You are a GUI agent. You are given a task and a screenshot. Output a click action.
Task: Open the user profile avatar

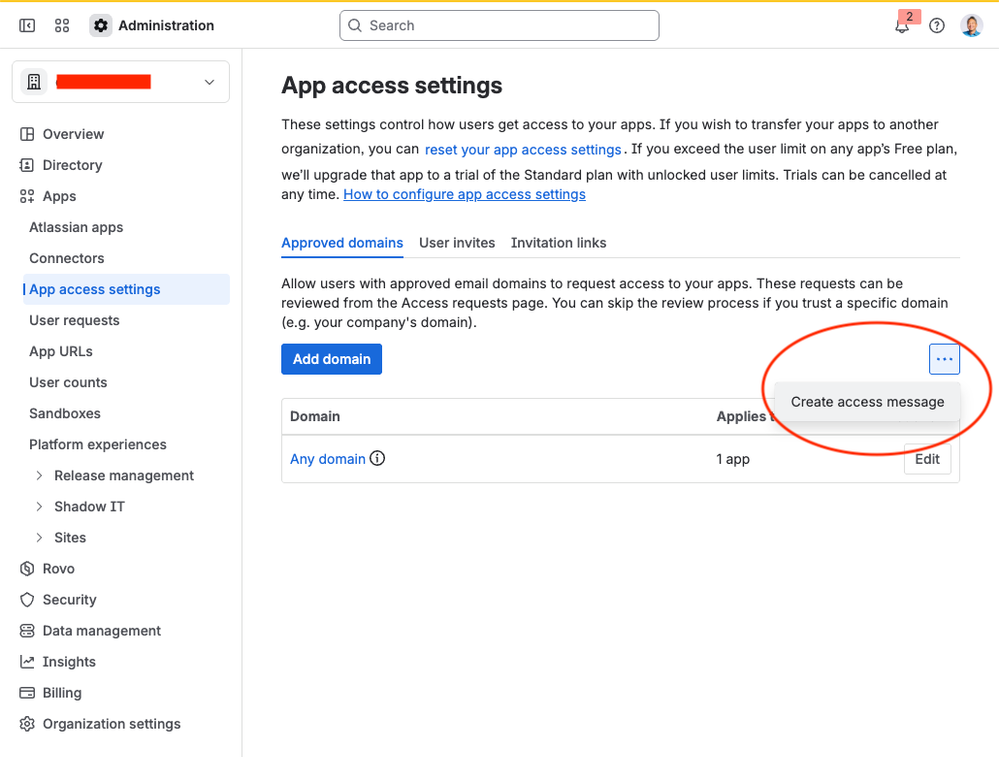tap(972, 25)
